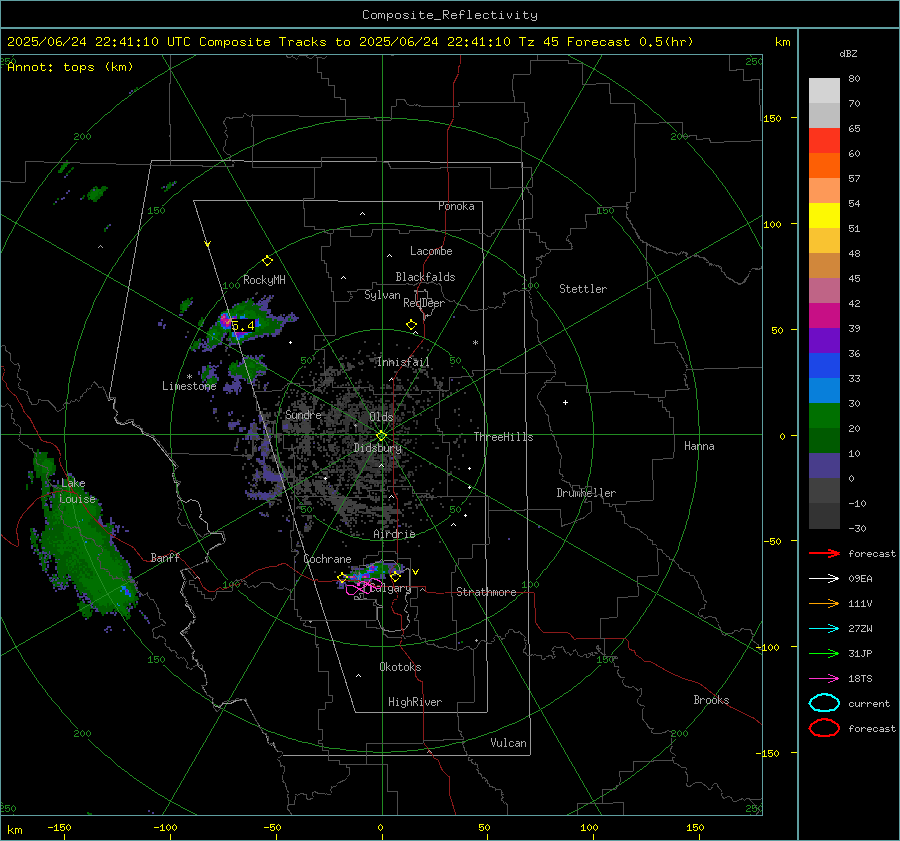
Task: Click the cyan current ellipse legend icon
Action: click(x=824, y=703)
